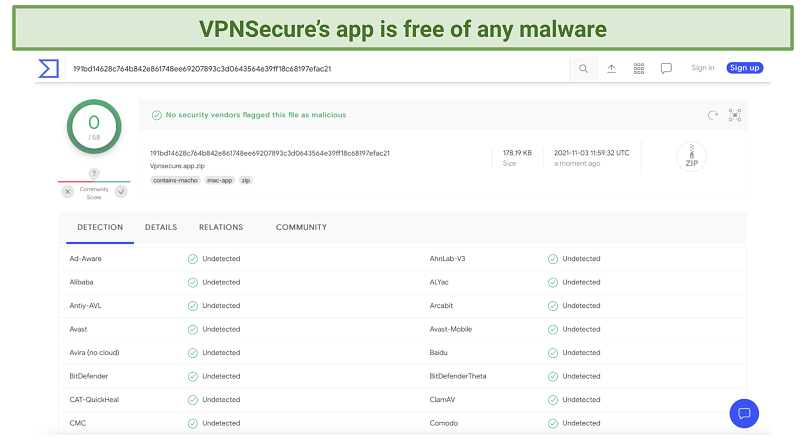806x440 pixels.
Task: Click the CMC undetected check icon
Action: 193,424
